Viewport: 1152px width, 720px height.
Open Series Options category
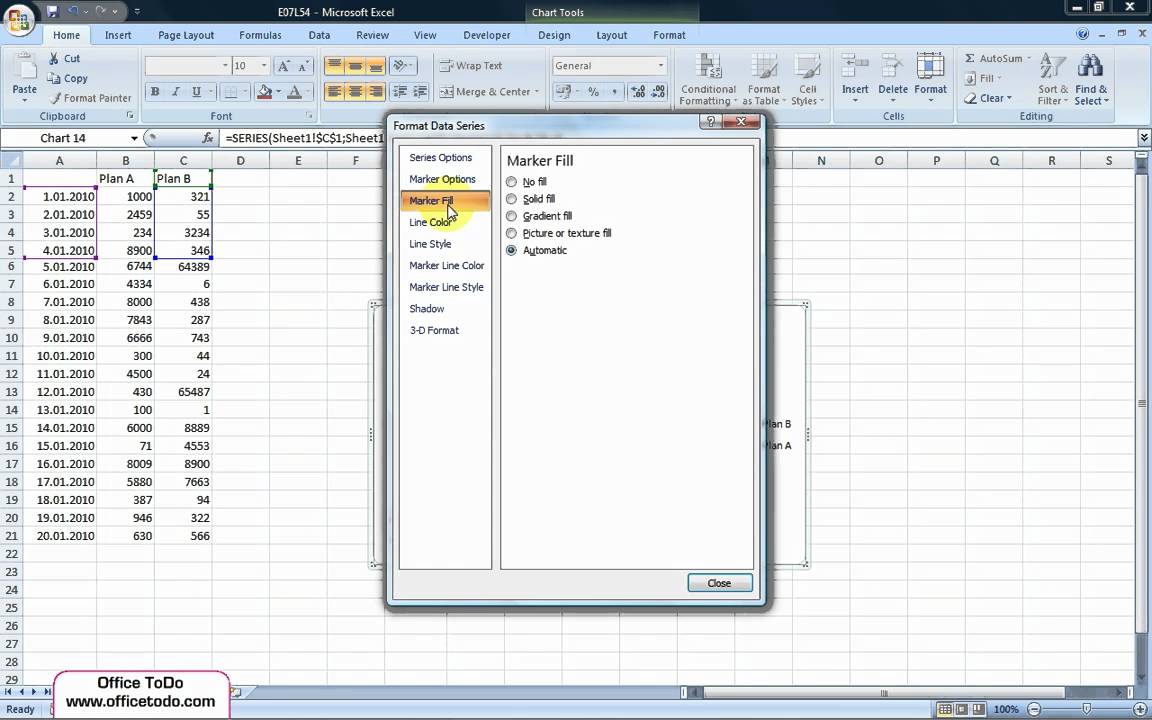(441, 157)
